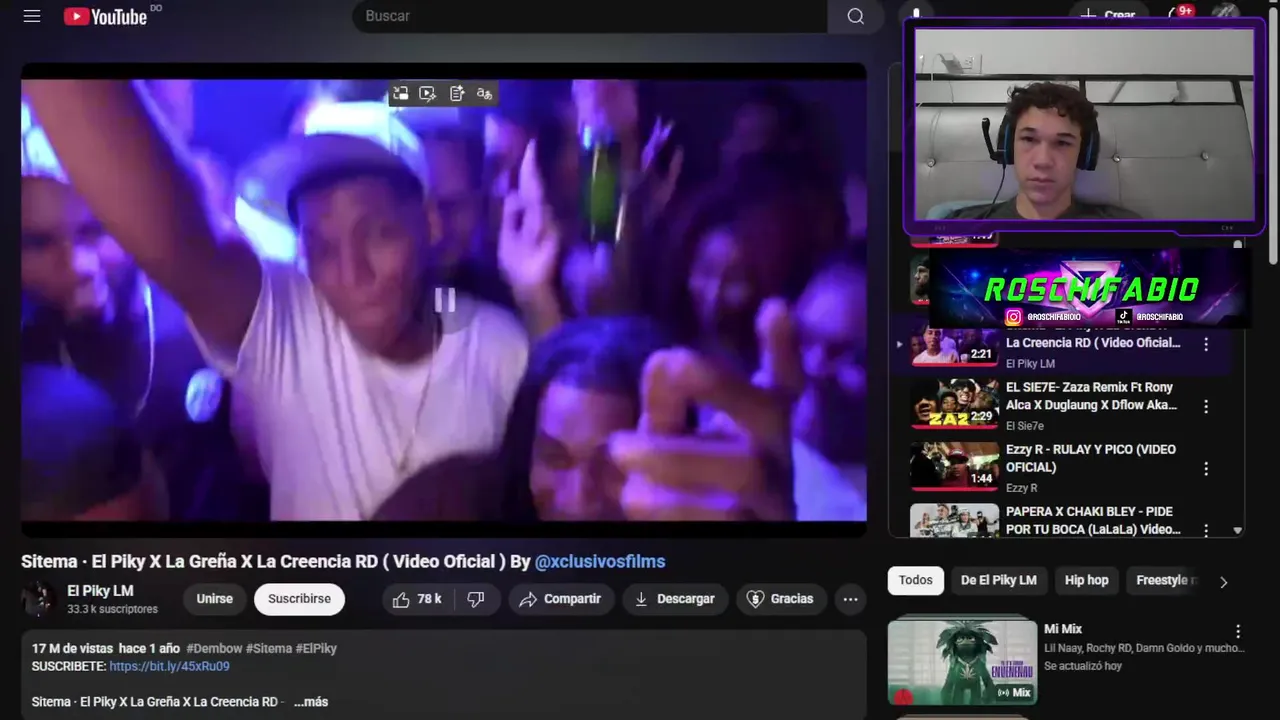The height and width of the screenshot is (720, 1280).
Task: Open options for PAPERA X CHAKI BLEY
Action: (x=1206, y=530)
